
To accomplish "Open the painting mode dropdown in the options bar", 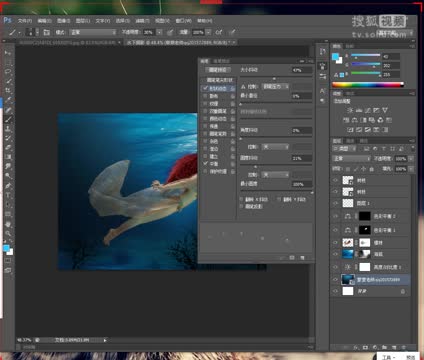I will [93, 32].
